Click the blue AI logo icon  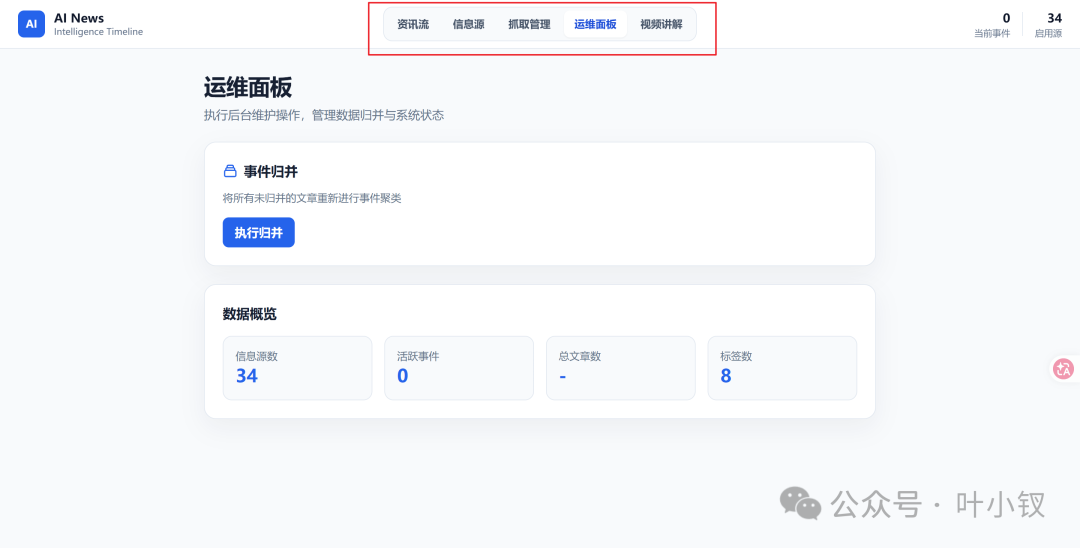(x=31, y=24)
